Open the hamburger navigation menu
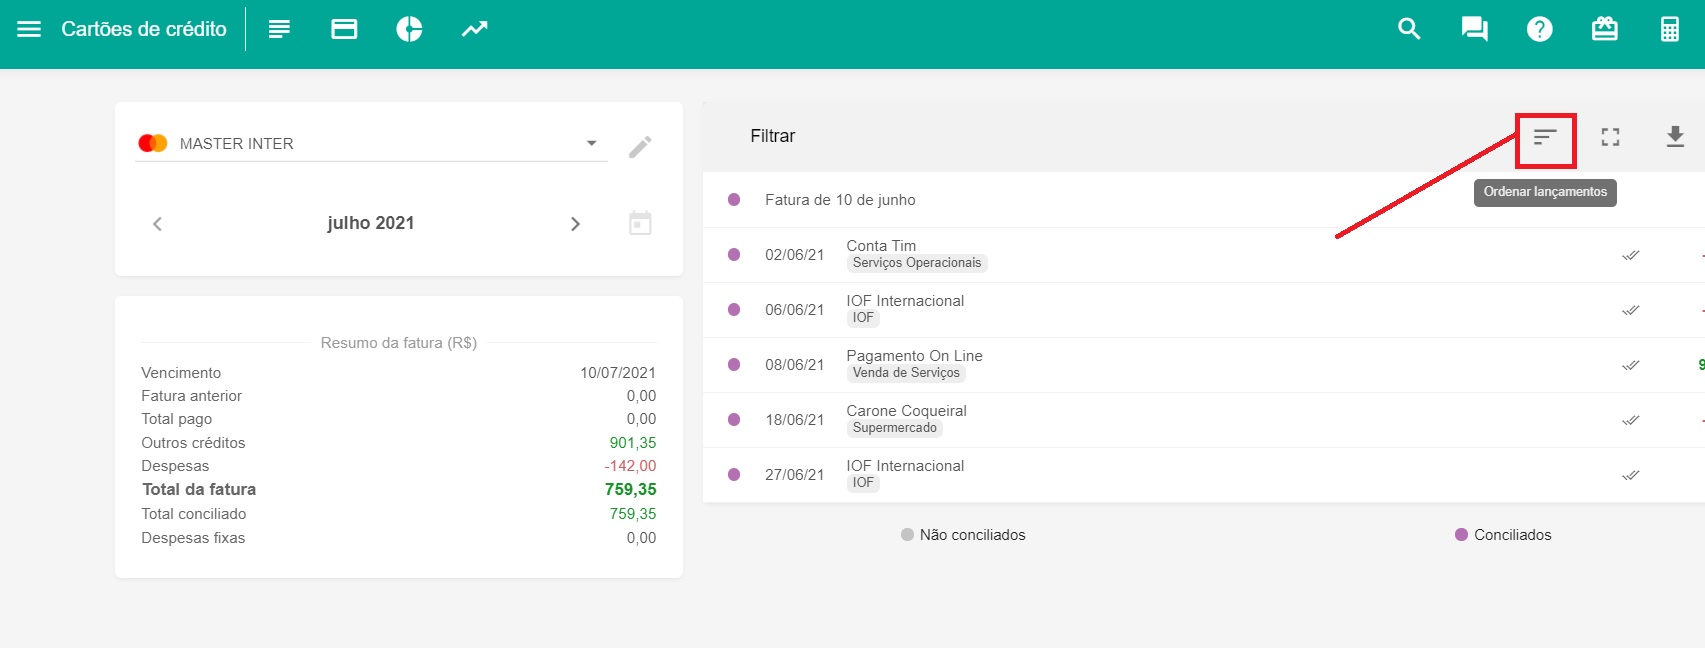Screen dimensions: 1705x648 click(x=29, y=29)
